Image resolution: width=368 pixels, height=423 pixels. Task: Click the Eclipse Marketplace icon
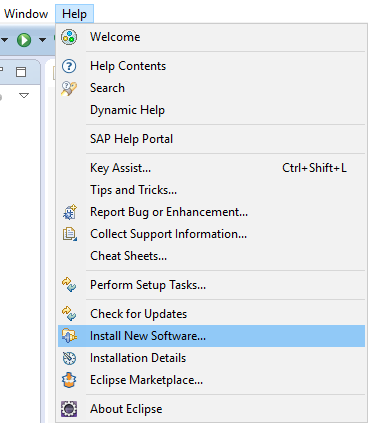69,380
